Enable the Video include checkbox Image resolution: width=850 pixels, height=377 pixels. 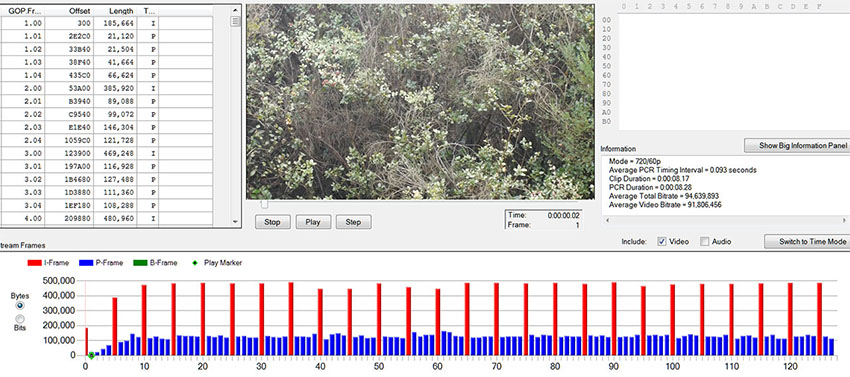[x=661, y=241]
